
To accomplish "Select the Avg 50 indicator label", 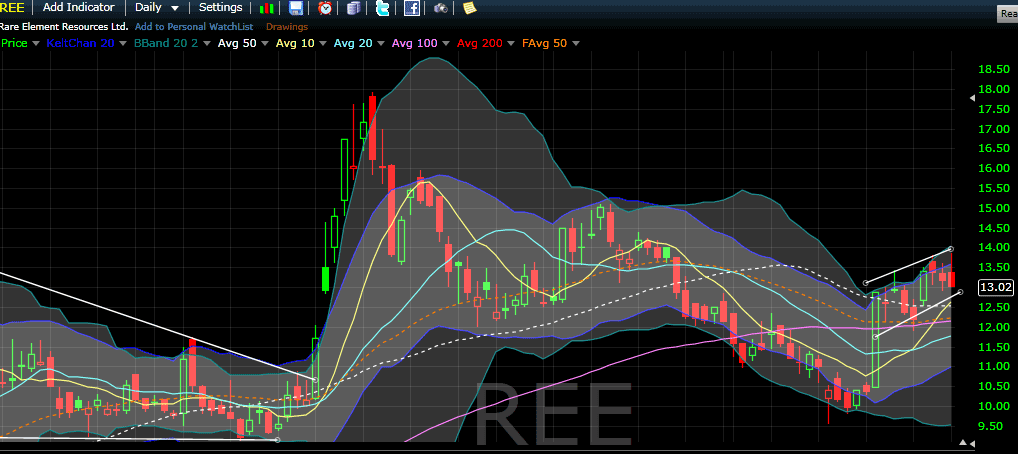I will (x=237, y=44).
